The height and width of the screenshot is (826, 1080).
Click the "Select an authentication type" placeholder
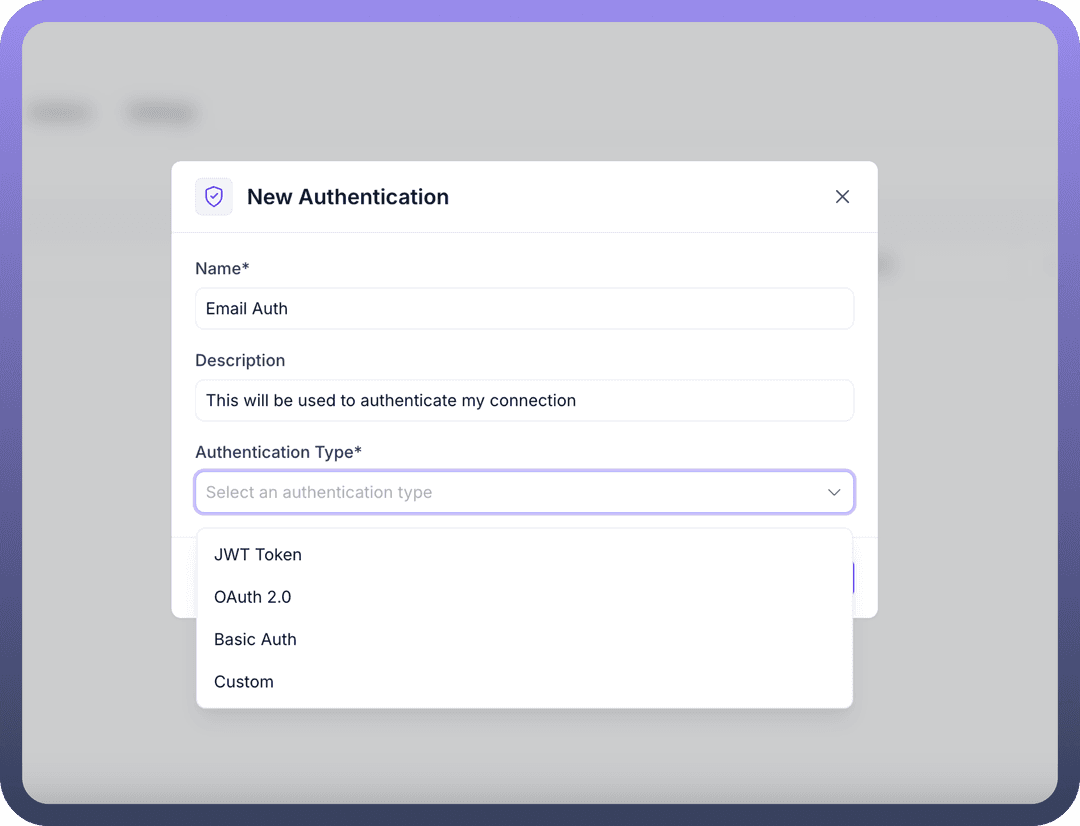pyautogui.click(x=319, y=493)
